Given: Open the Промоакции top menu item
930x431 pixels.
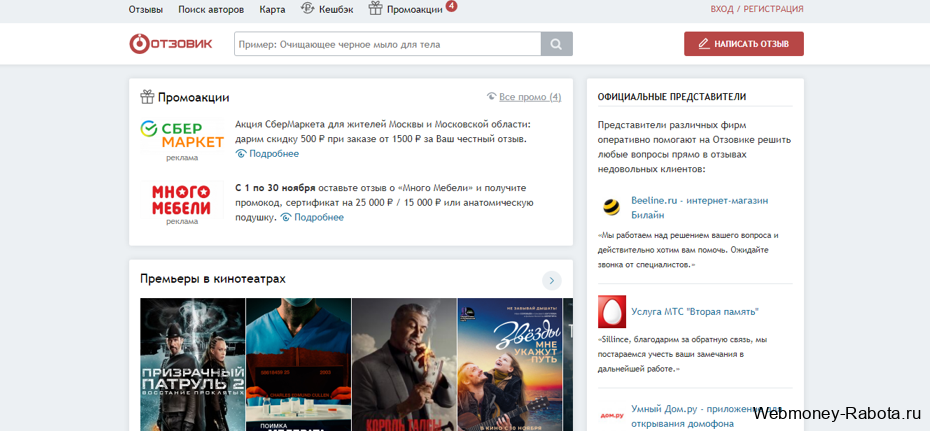Looking at the screenshot, I should 415,9.
